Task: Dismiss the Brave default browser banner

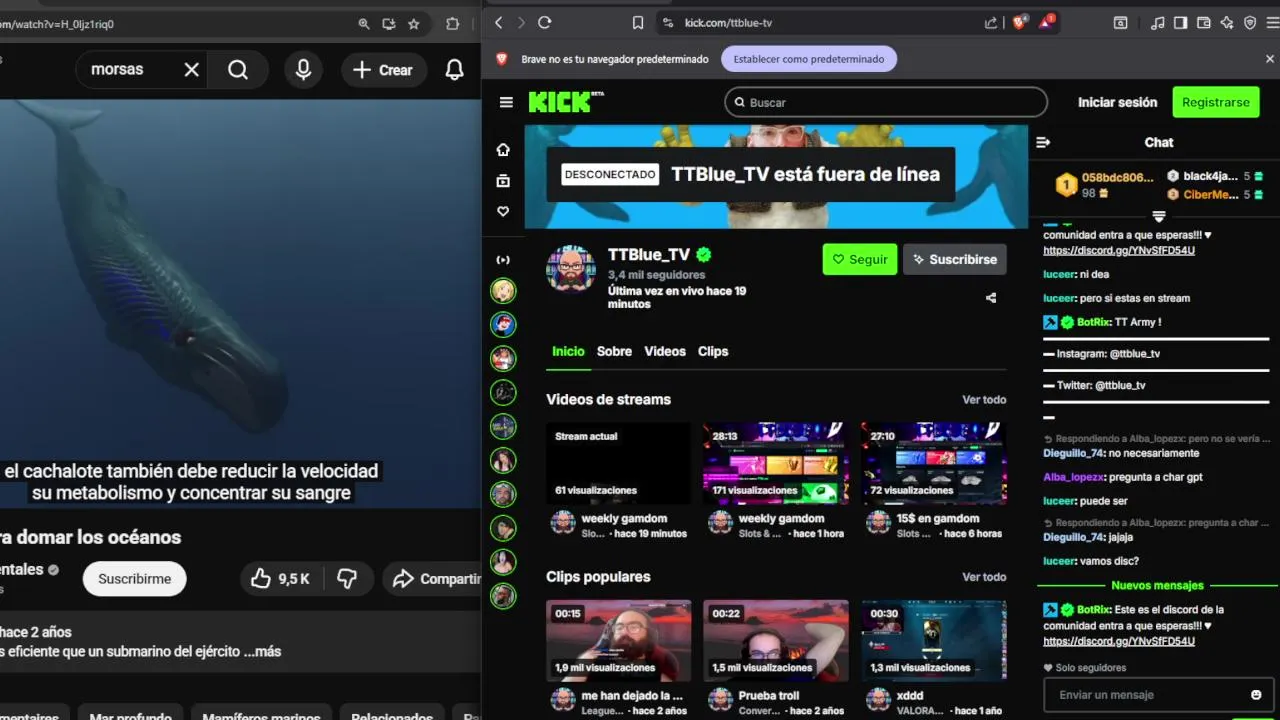Action: pyautogui.click(x=1270, y=59)
